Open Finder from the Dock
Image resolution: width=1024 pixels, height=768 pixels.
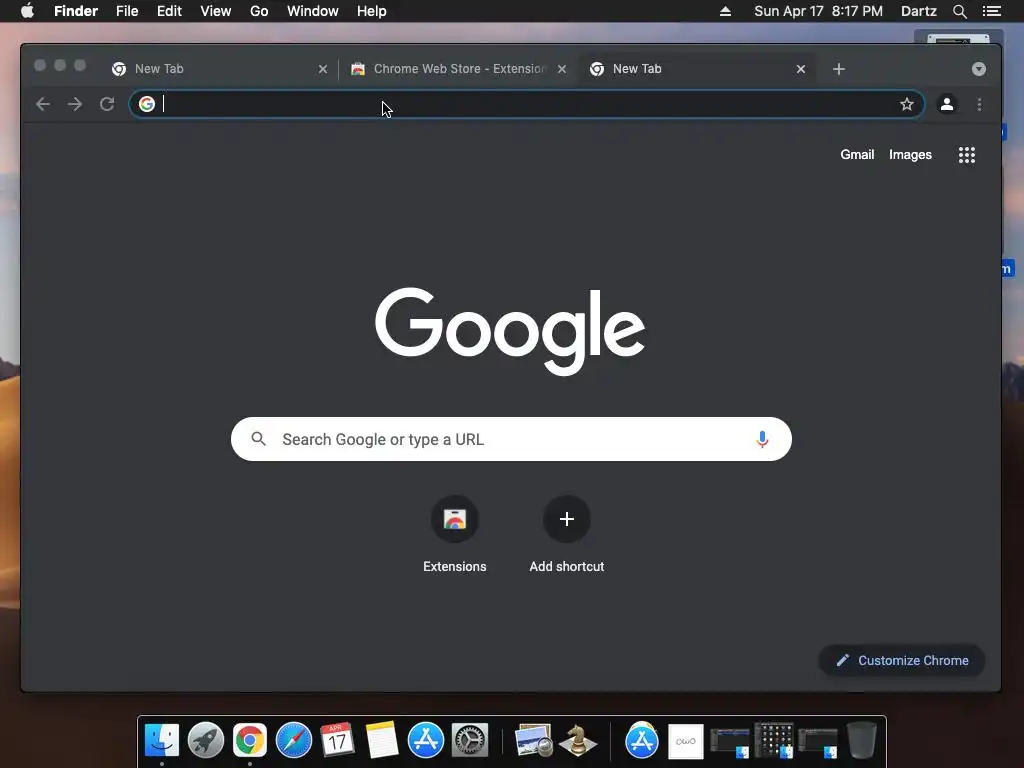[161, 741]
